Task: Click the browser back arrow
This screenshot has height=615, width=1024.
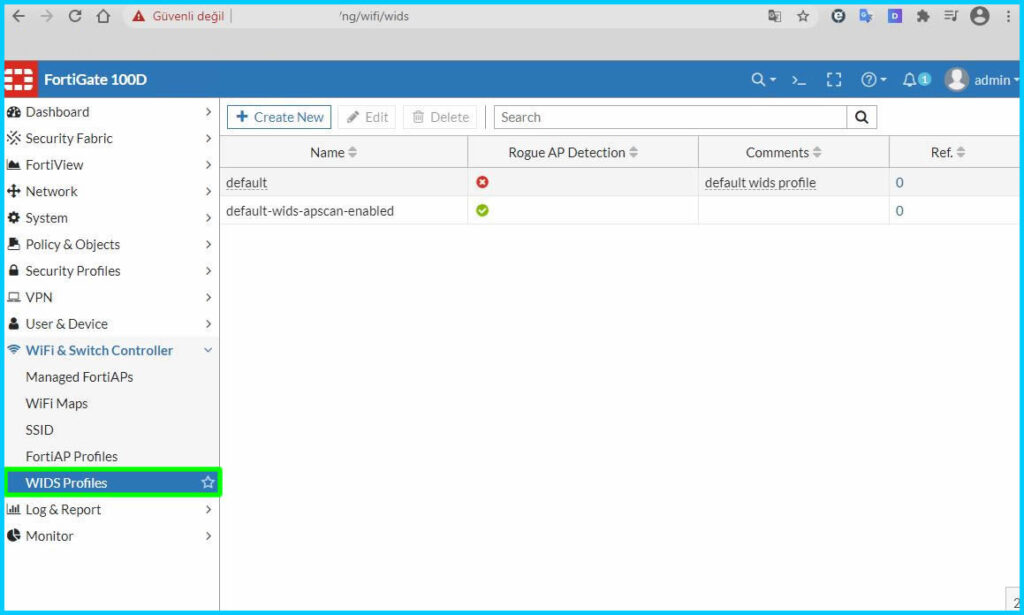Action: click(18, 16)
